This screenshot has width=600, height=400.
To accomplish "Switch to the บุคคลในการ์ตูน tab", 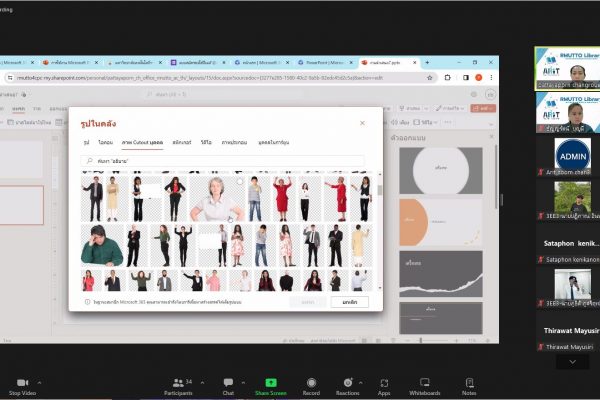I will pos(274,142).
